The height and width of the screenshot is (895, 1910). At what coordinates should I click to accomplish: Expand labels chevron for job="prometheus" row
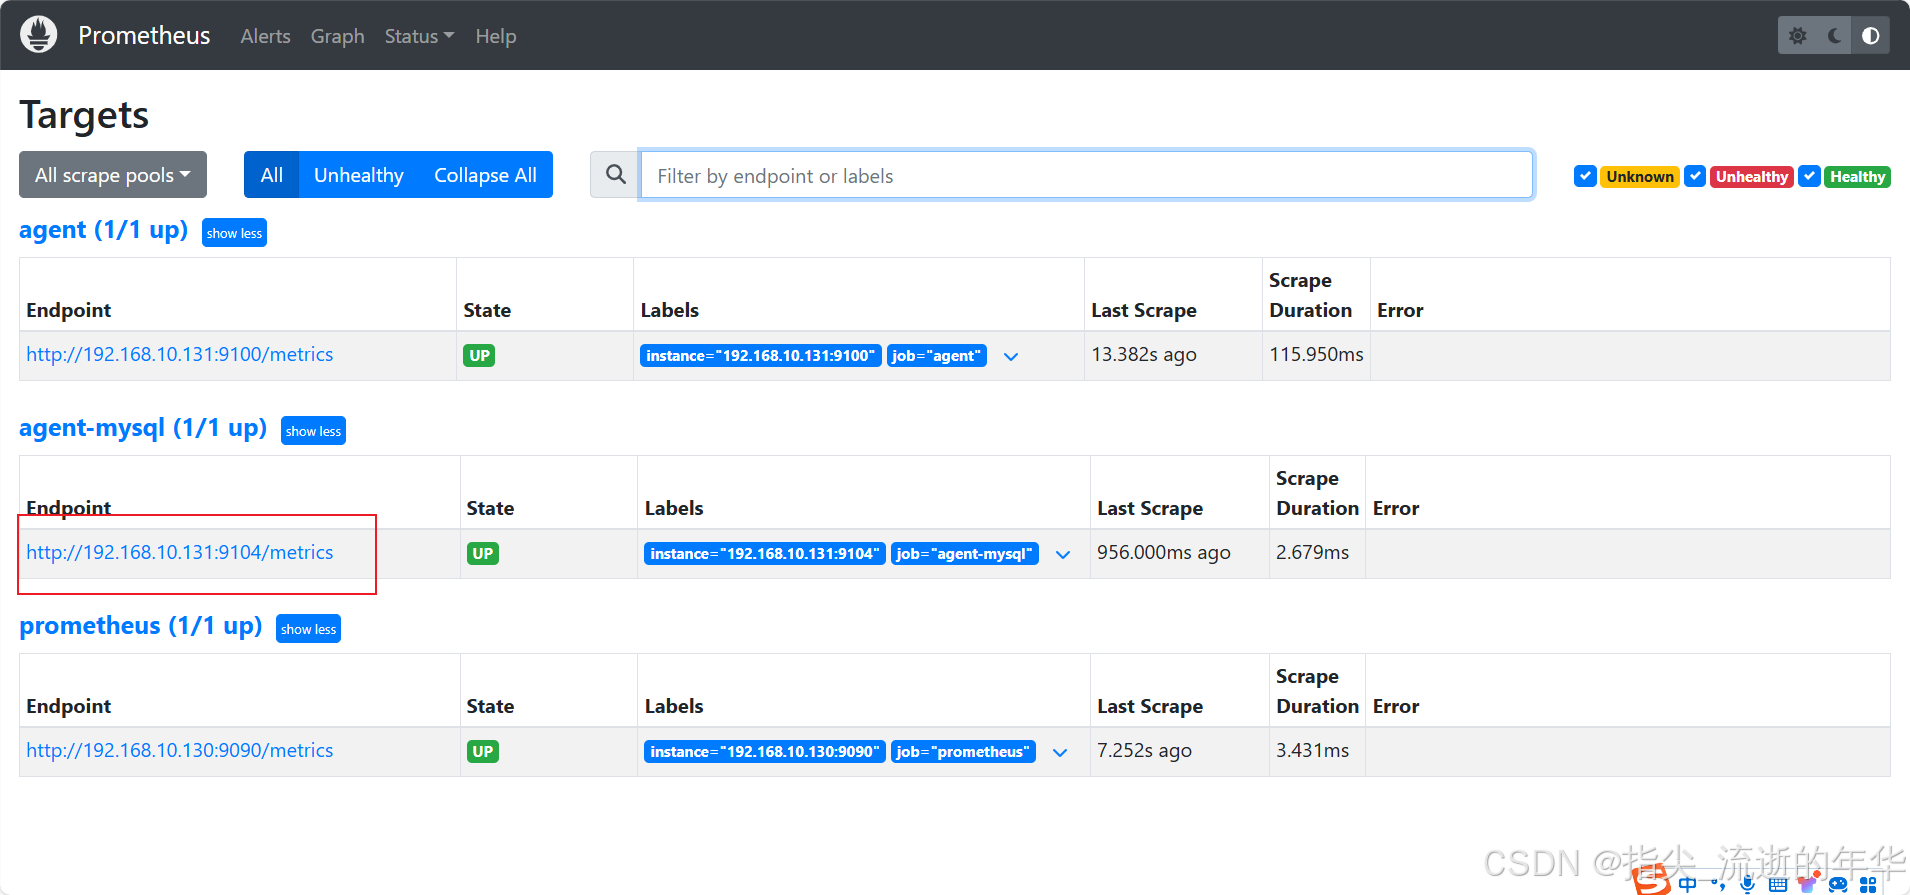click(x=1060, y=752)
